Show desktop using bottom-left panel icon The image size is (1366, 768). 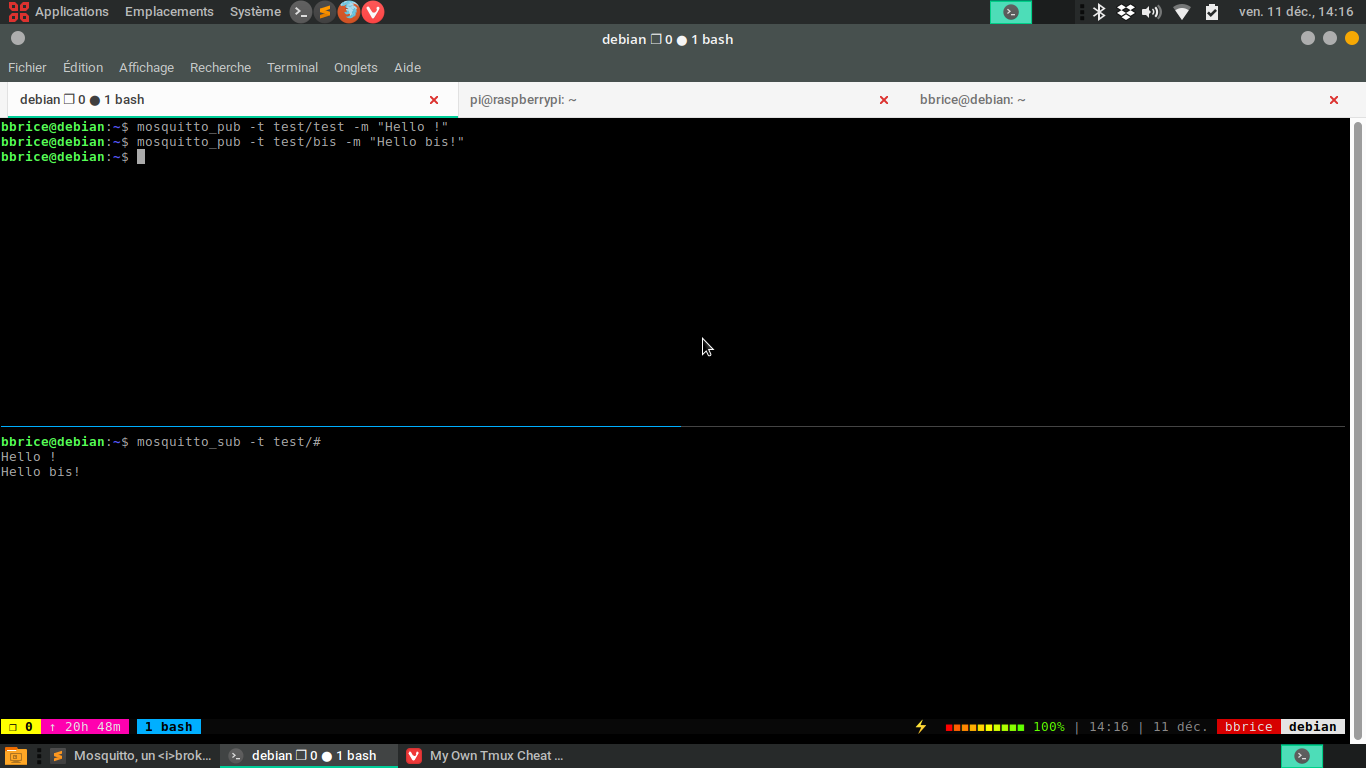[16, 756]
